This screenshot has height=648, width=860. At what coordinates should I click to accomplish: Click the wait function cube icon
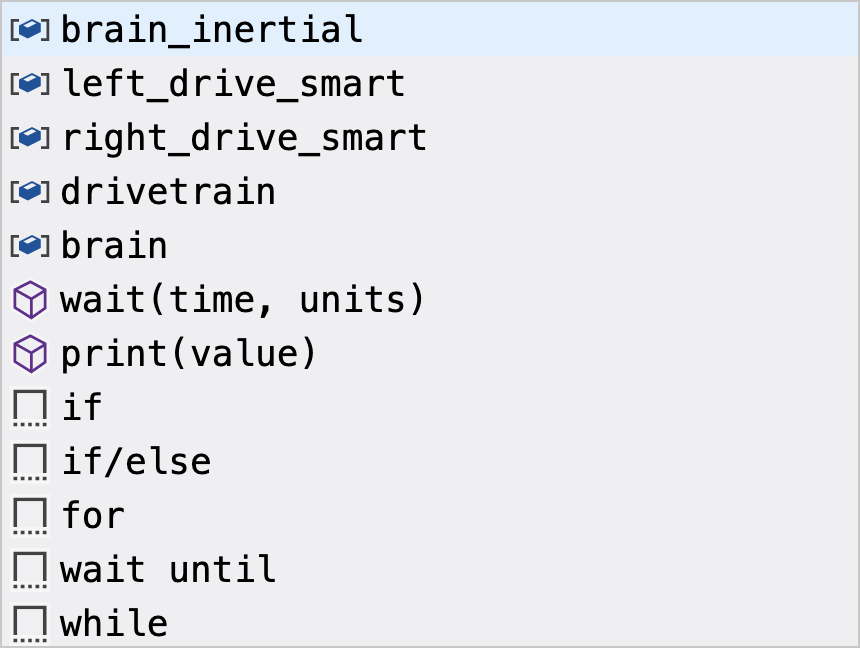pyautogui.click(x=29, y=299)
